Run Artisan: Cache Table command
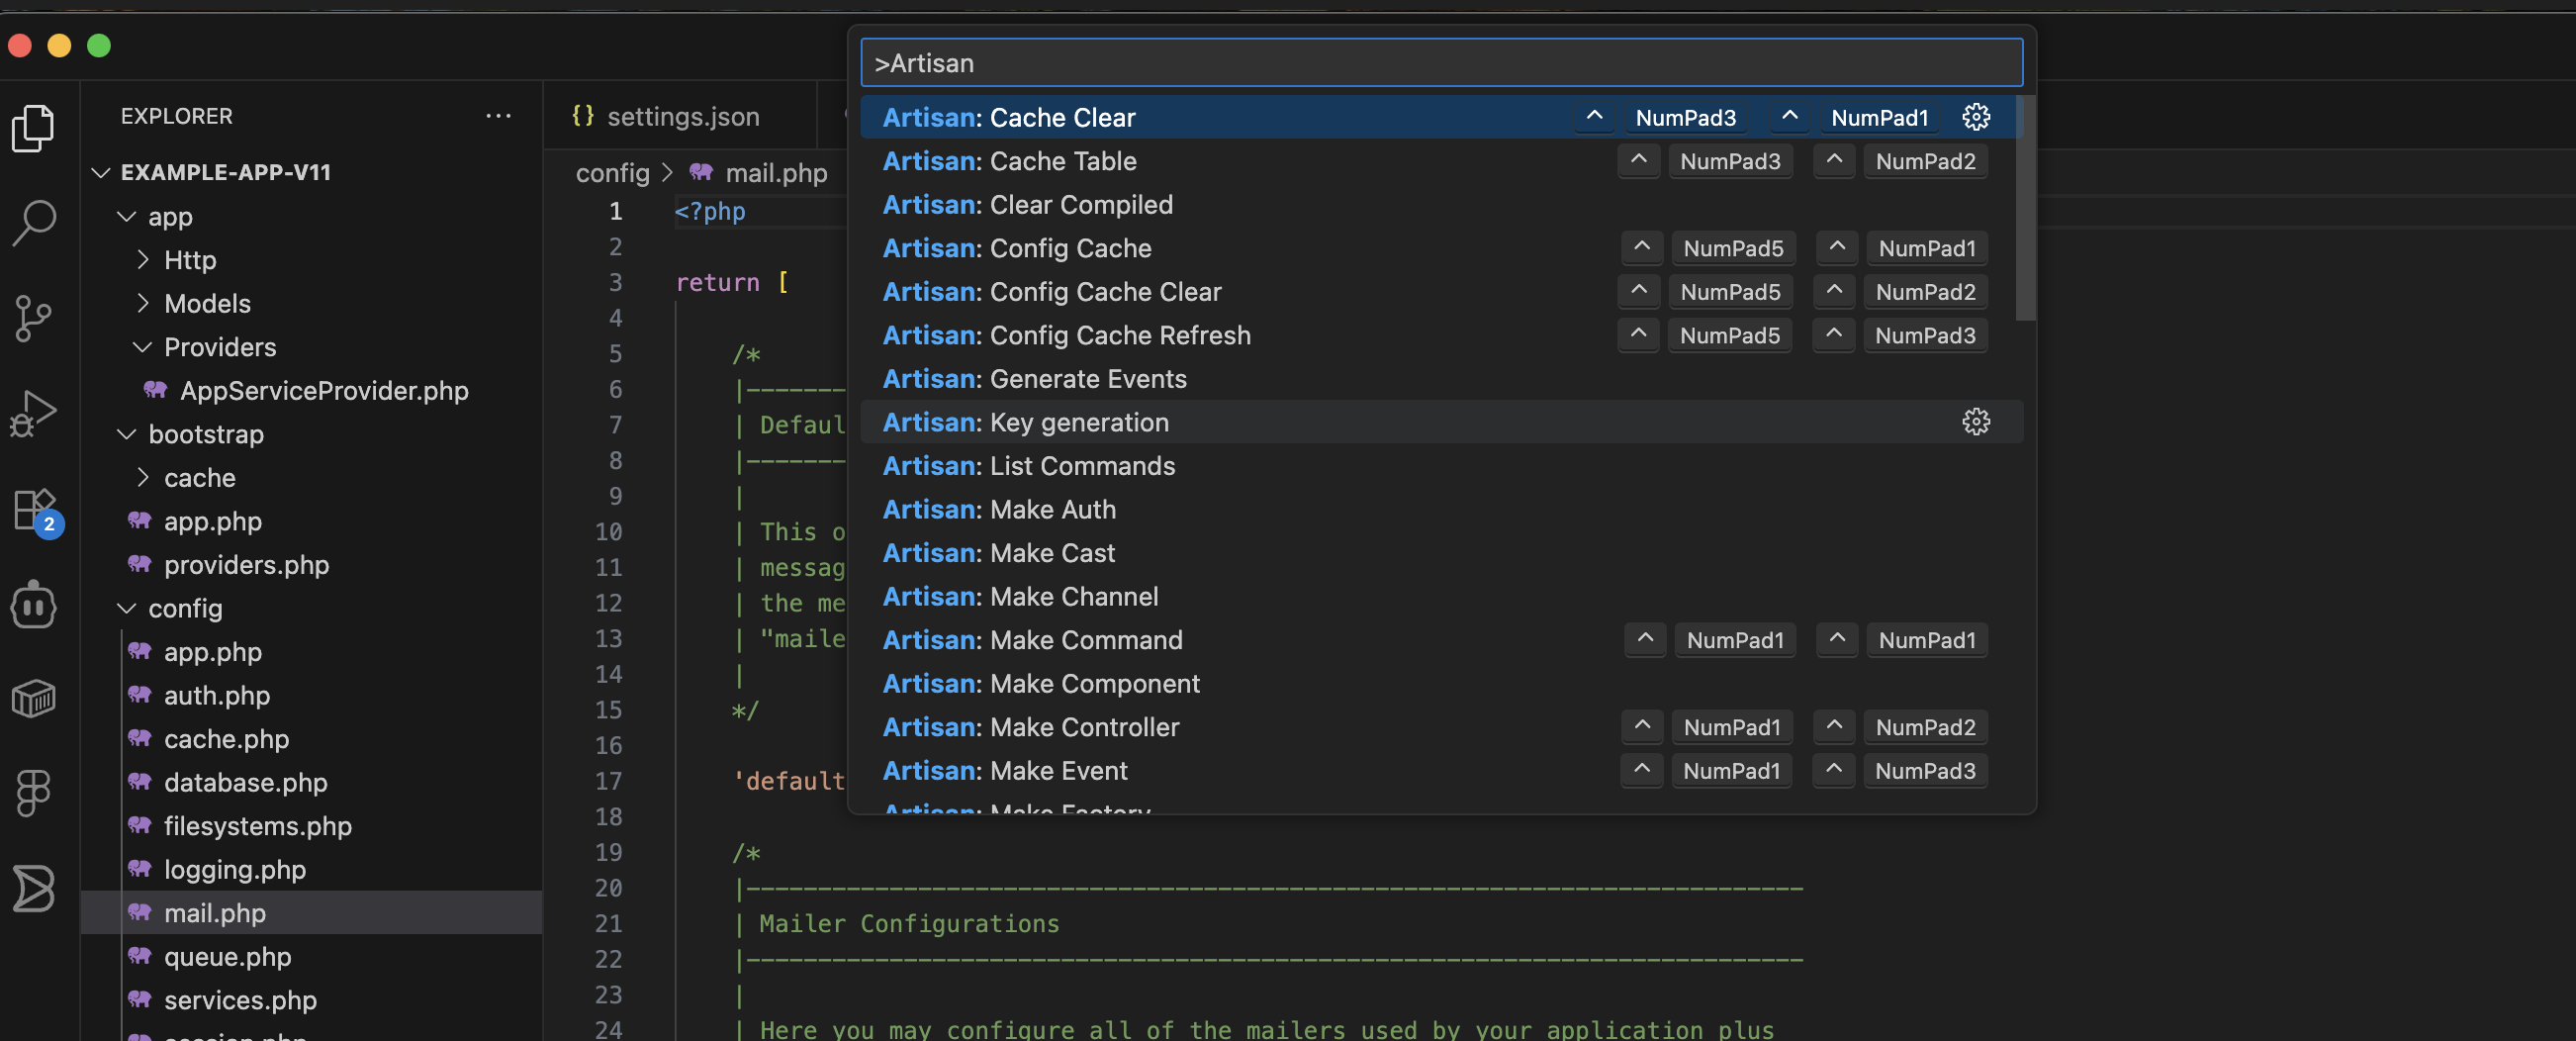2576x1041 pixels. click(1440, 161)
